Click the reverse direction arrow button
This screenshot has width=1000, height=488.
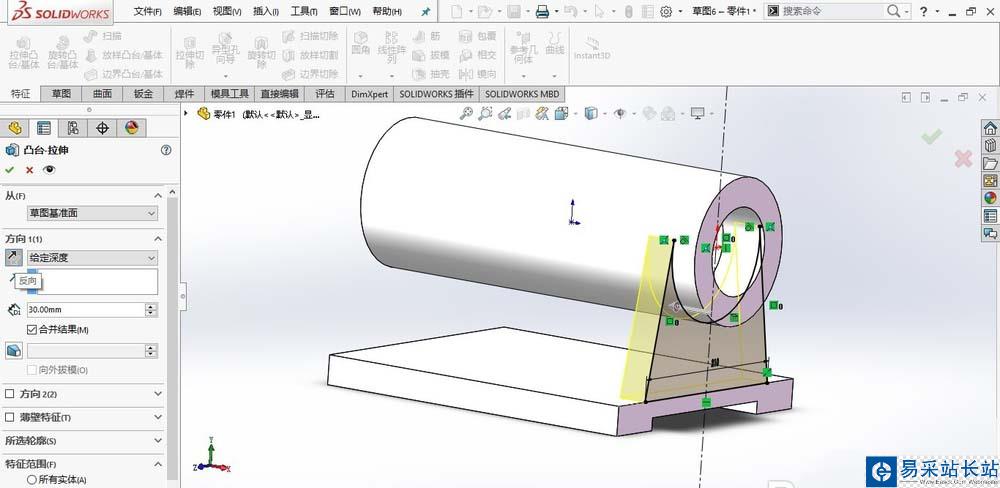(14, 258)
